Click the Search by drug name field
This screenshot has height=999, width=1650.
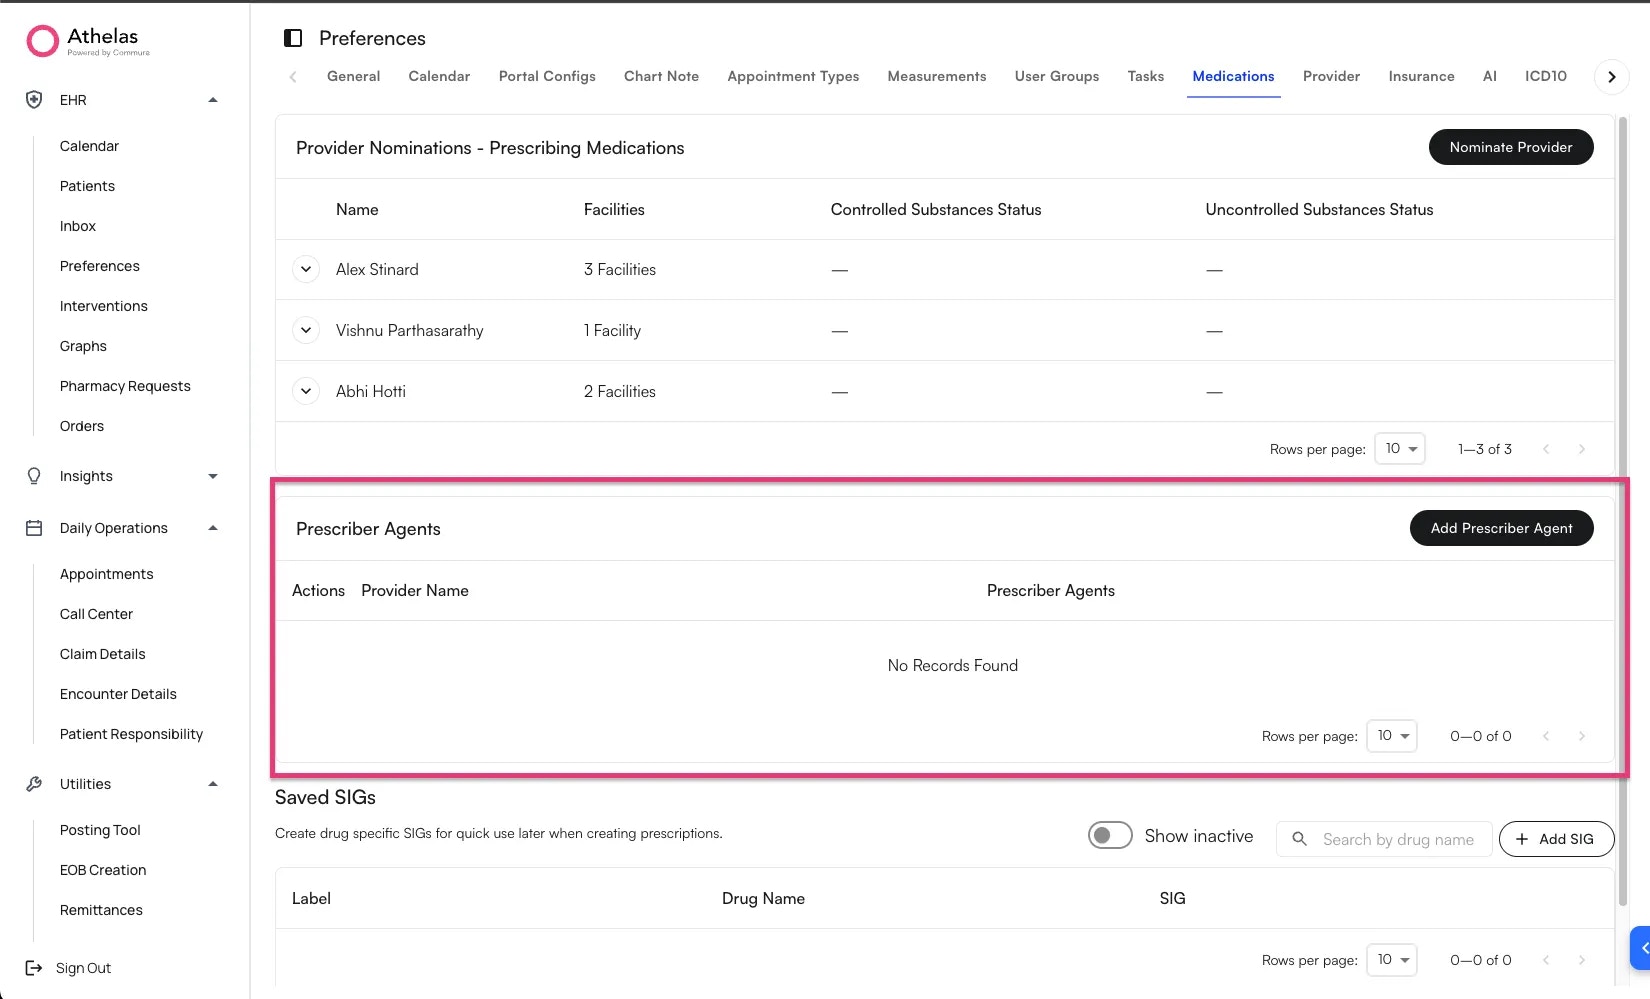point(1397,839)
